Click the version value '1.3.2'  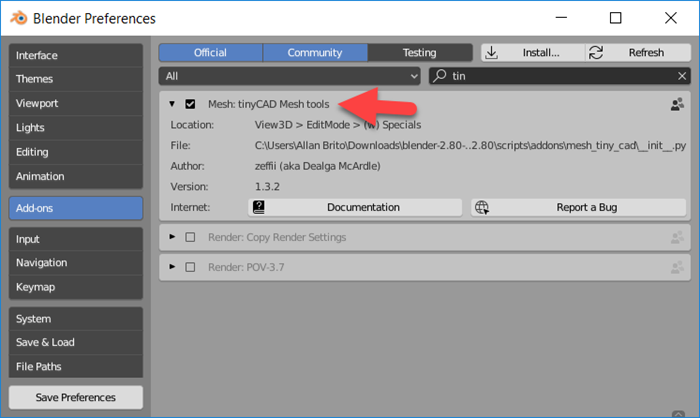267,187
